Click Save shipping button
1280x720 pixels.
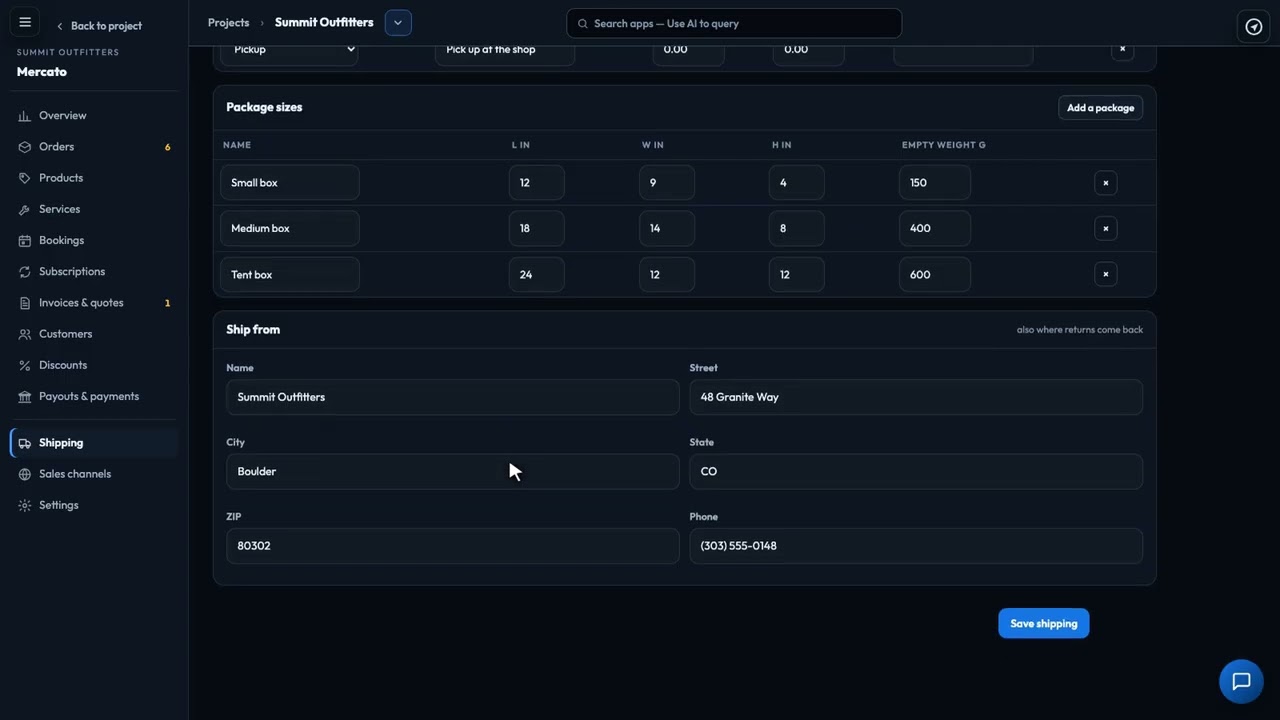(1043, 623)
